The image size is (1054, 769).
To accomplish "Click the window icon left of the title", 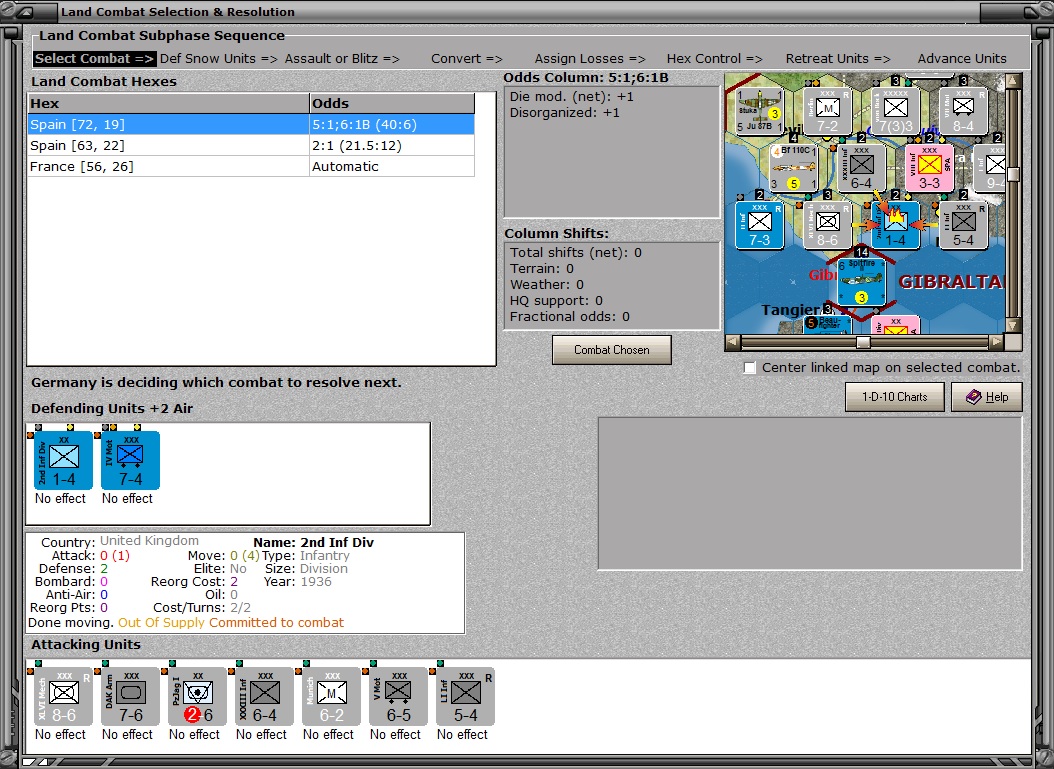I will (x=23, y=11).
